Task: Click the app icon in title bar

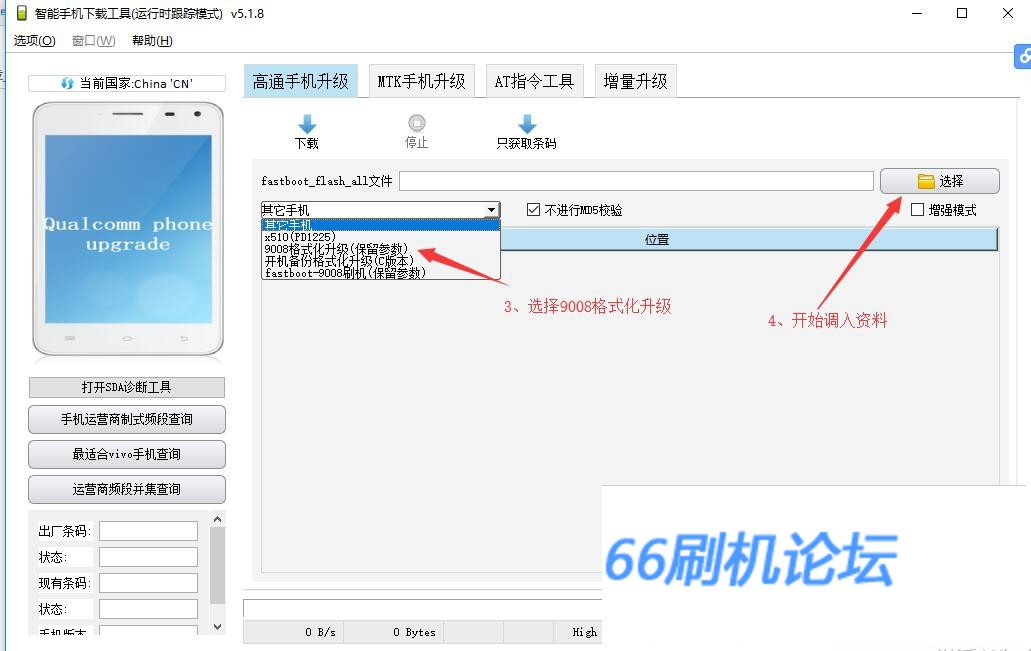Action: click(21, 13)
